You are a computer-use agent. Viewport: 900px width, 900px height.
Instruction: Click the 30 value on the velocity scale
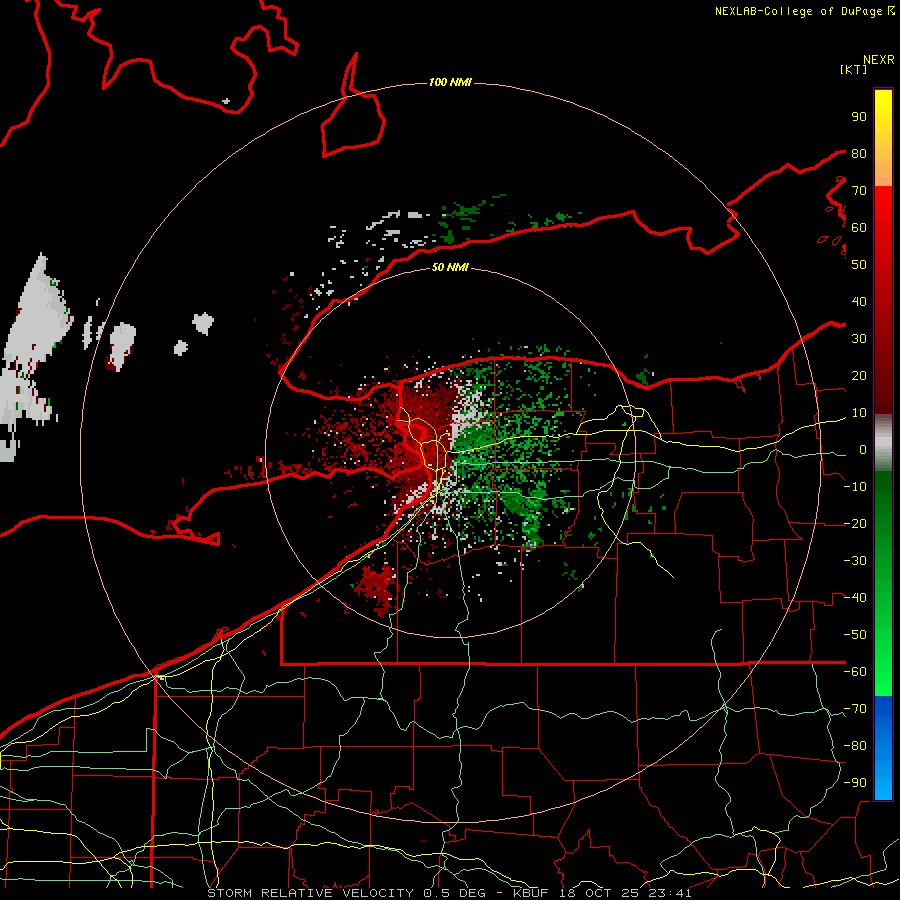pyautogui.click(x=859, y=339)
